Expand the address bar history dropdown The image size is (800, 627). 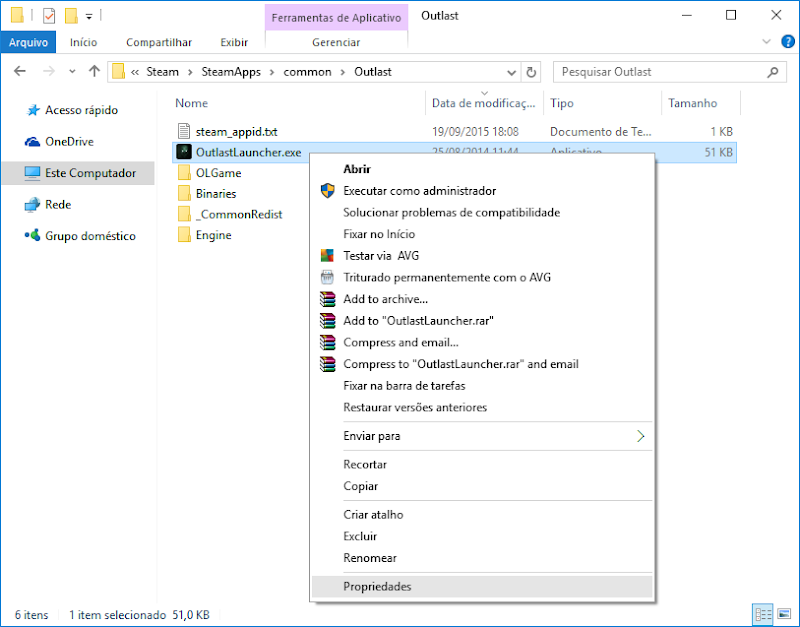point(511,72)
